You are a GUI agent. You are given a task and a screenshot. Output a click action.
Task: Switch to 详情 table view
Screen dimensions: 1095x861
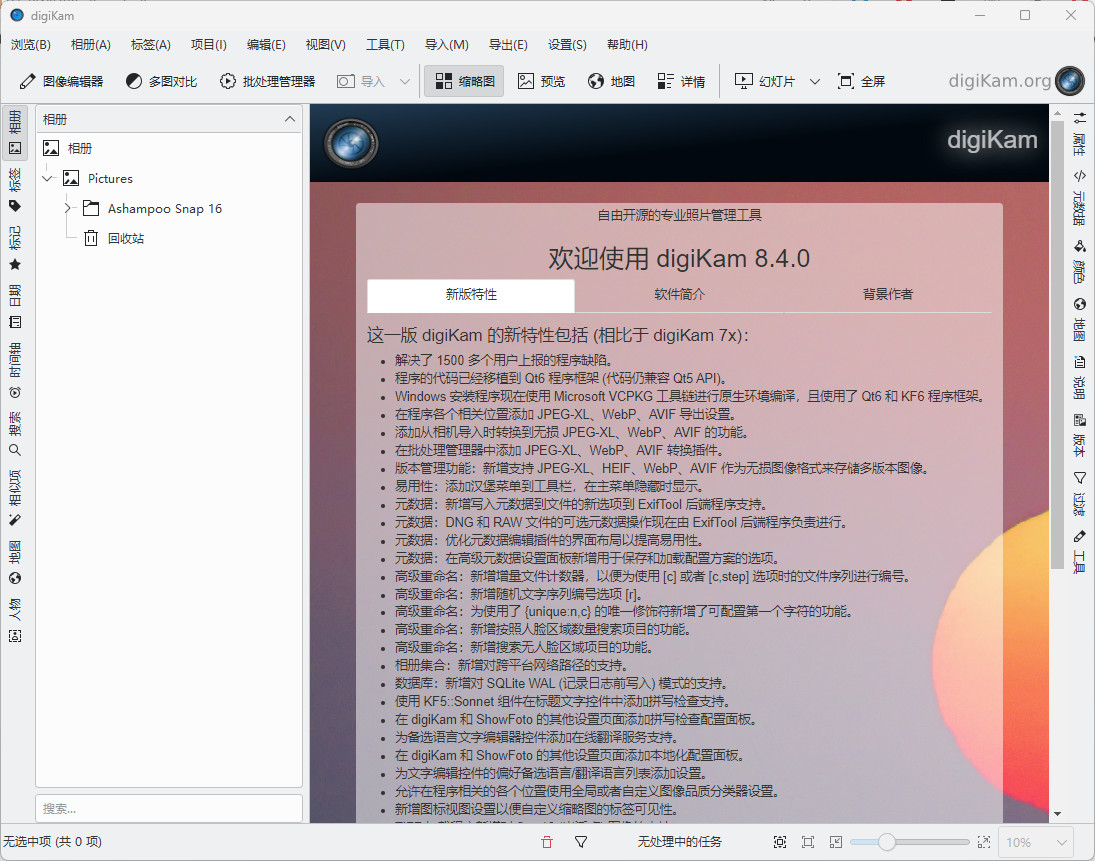pos(682,82)
